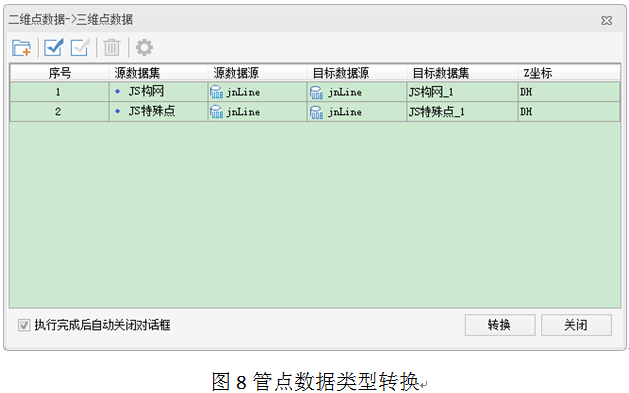Click the 序号 column header
Screen dimensions: 629x393
point(60,73)
